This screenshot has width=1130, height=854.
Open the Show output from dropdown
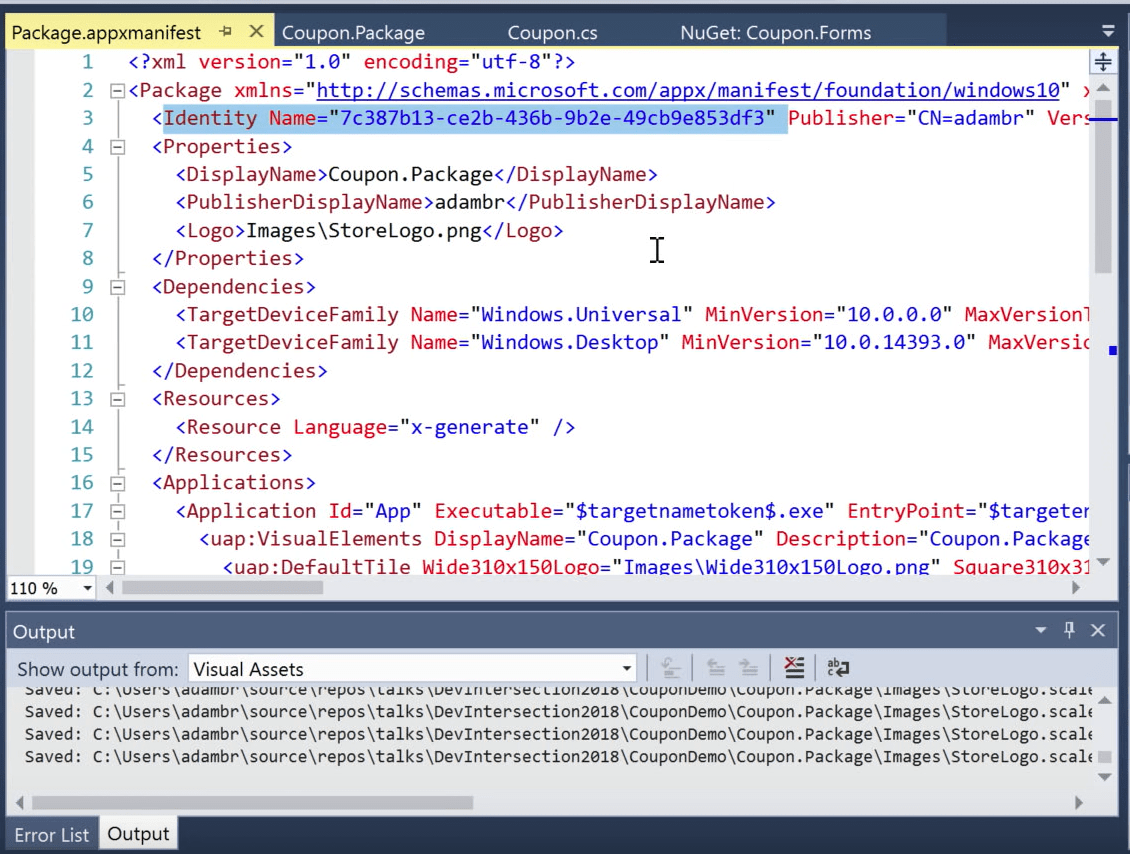626,667
